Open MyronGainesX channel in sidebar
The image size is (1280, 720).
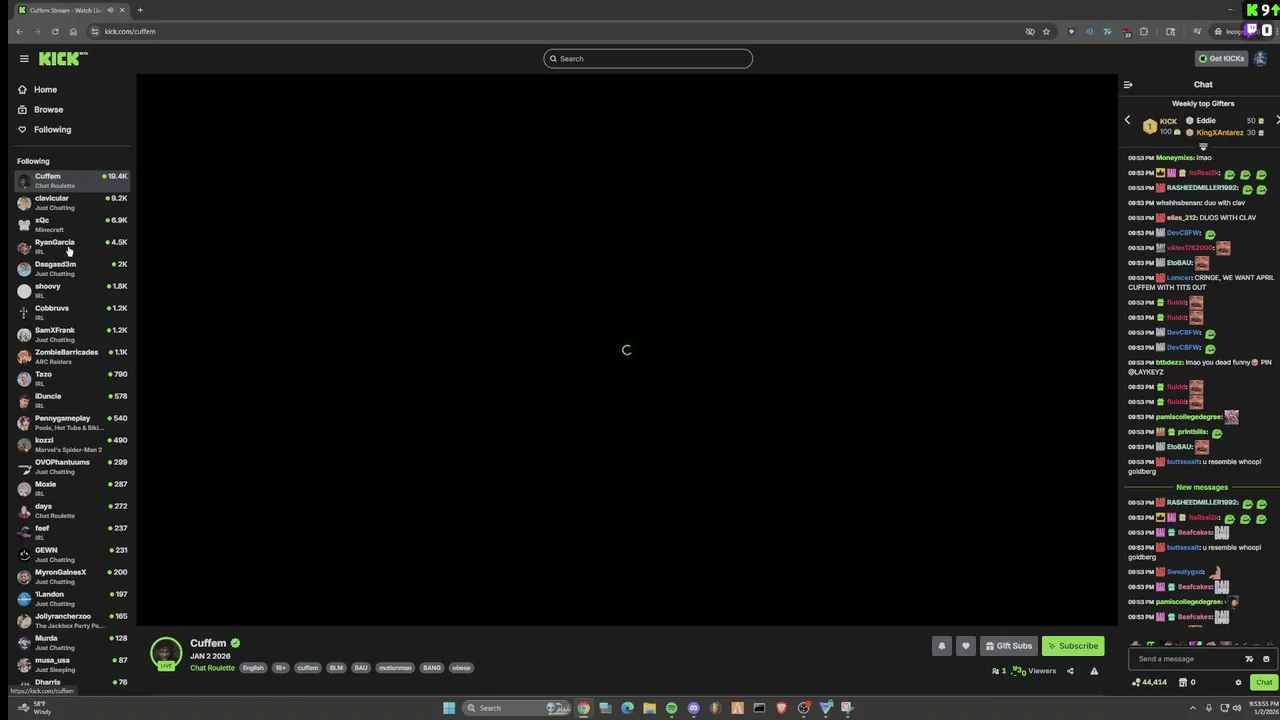click(72, 577)
